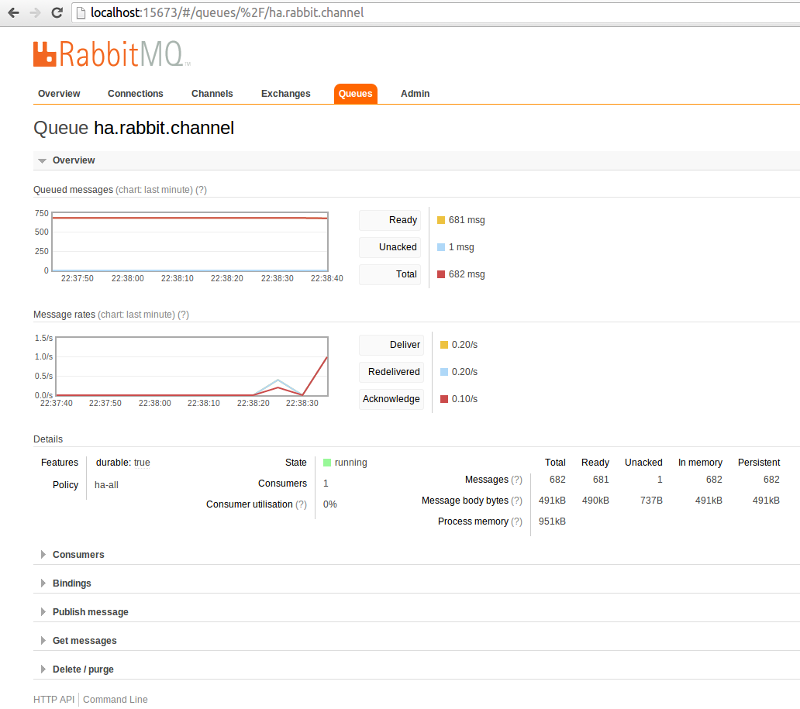Click the 951kB process memory value
This screenshot has width=800, height=709.
552,522
